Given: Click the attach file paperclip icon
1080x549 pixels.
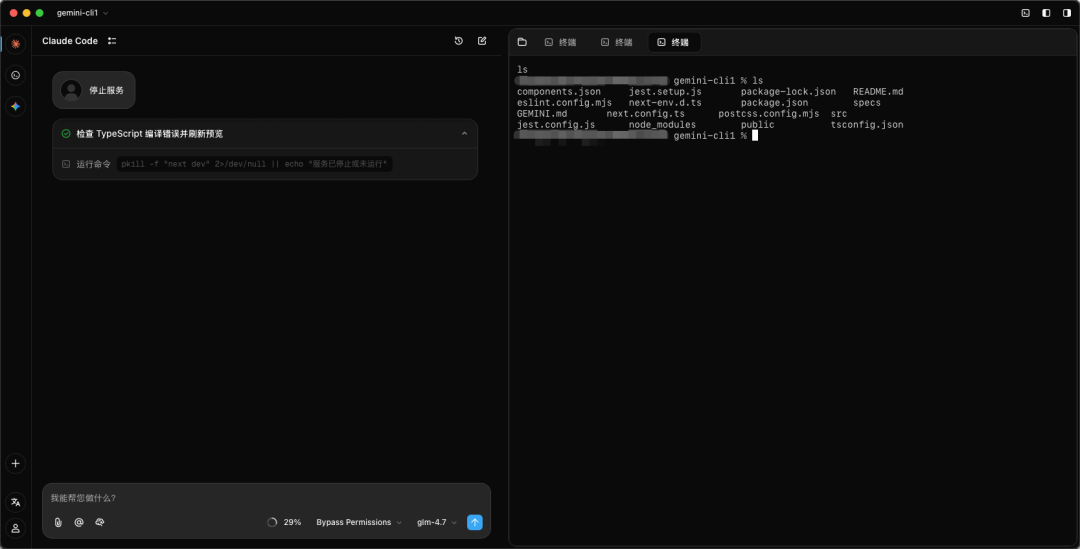Looking at the screenshot, I should coord(58,522).
